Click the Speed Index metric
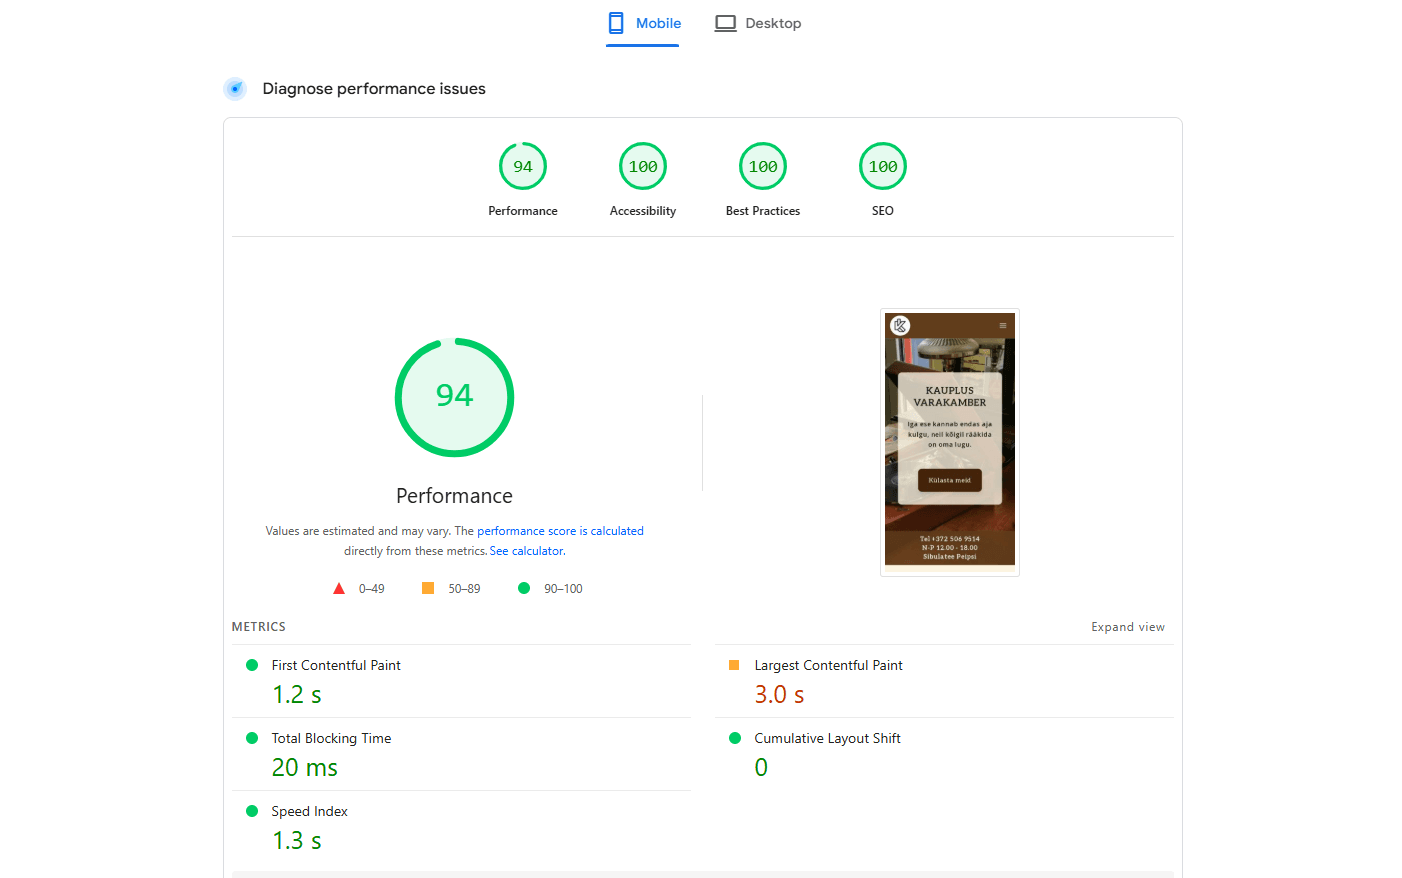Screen dimensions: 1402x878 pyautogui.click(x=309, y=812)
